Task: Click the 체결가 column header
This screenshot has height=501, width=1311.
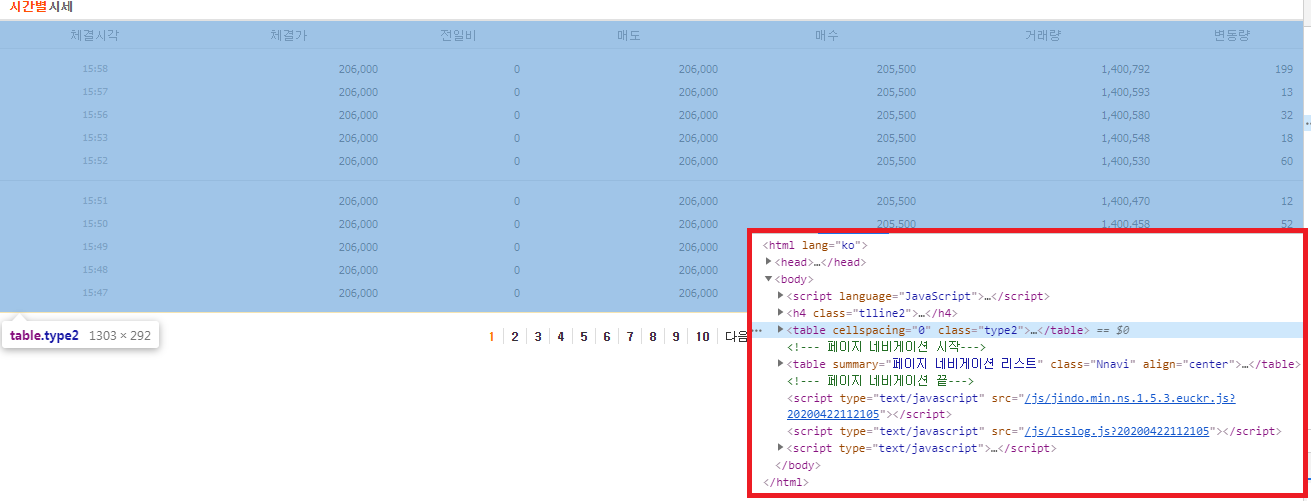Action: point(289,35)
